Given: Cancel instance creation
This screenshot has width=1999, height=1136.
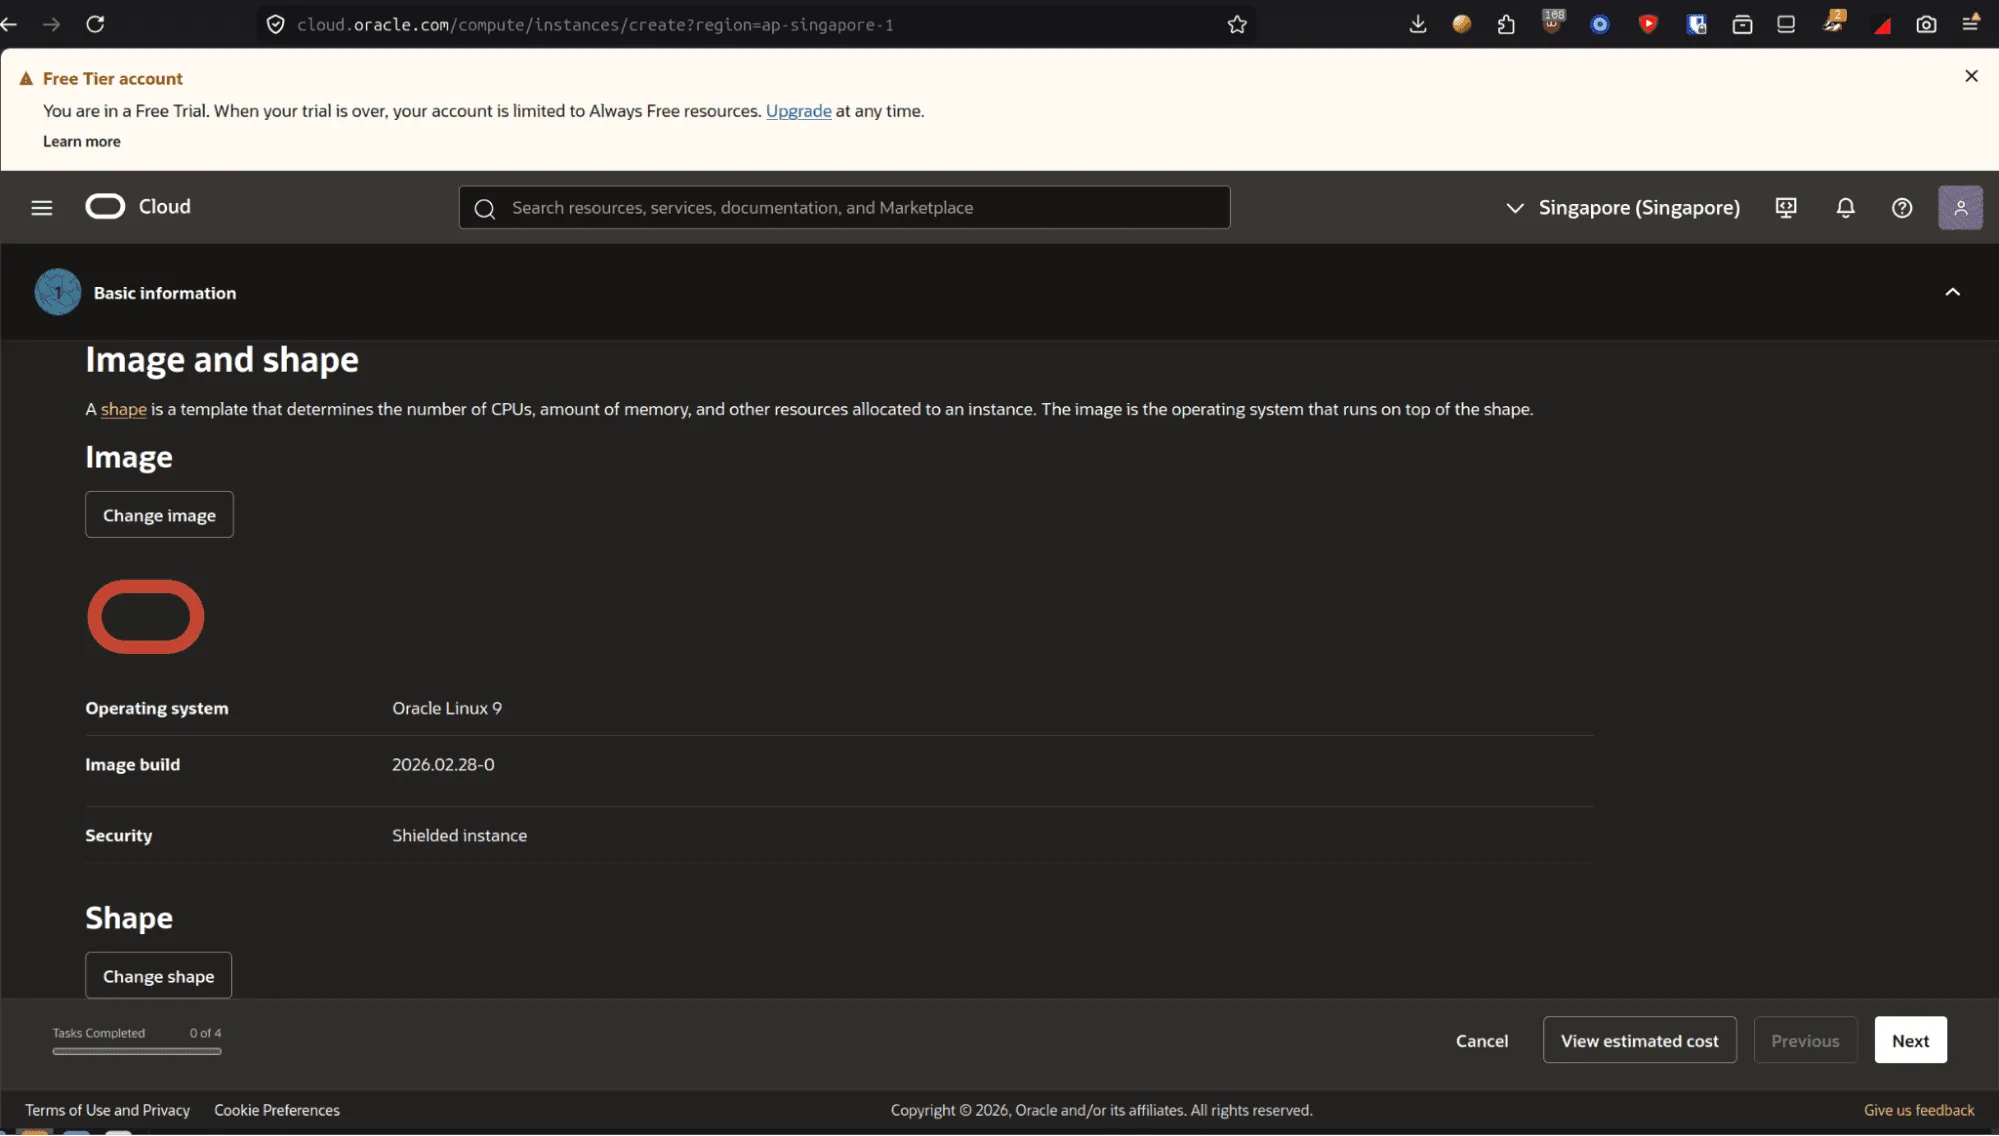Looking at the screenshot, I should 1481,1040.
